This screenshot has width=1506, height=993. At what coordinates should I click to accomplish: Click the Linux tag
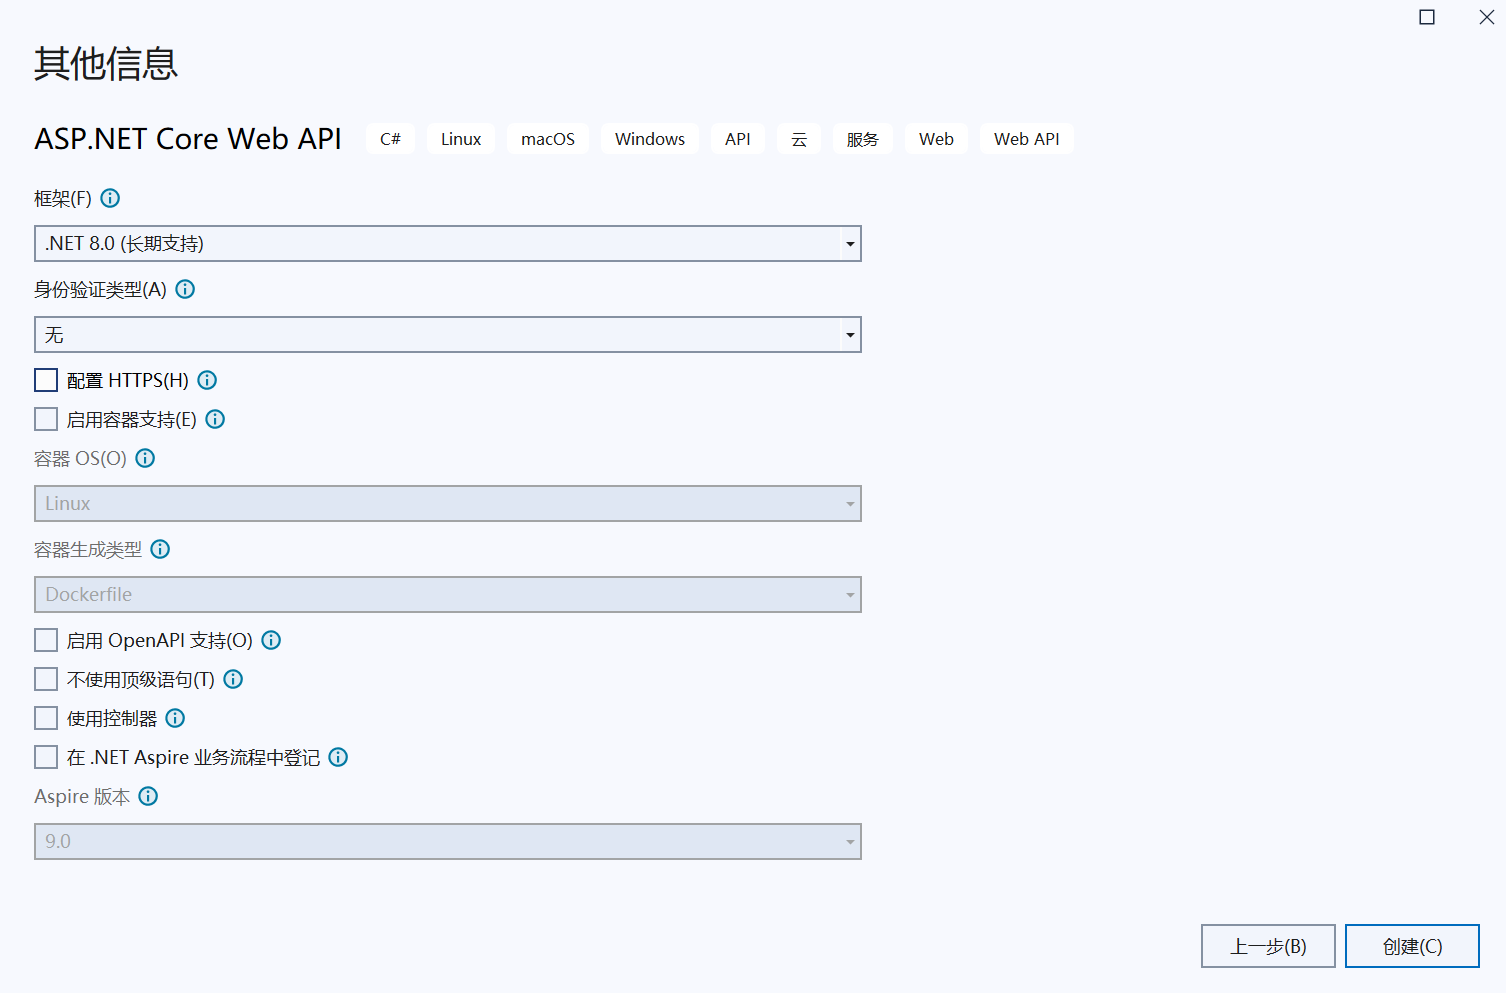coord(461,139)
